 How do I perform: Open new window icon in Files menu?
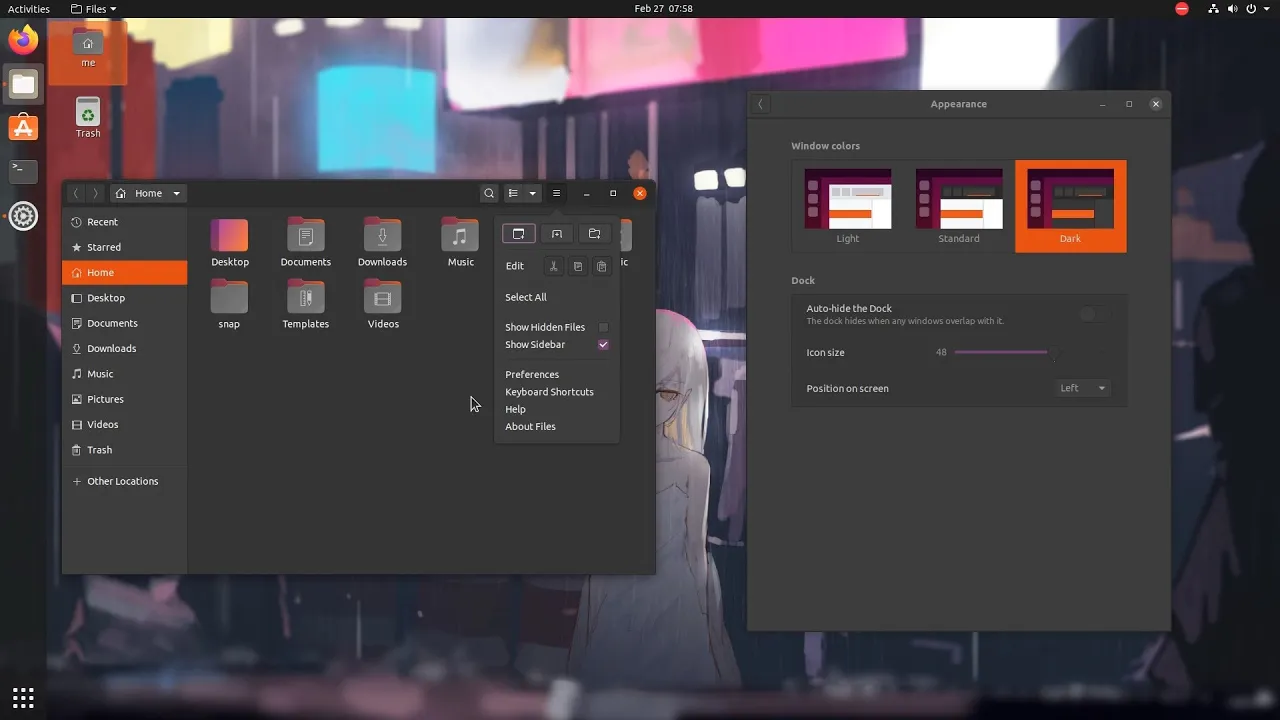click(x=518, y=234)
